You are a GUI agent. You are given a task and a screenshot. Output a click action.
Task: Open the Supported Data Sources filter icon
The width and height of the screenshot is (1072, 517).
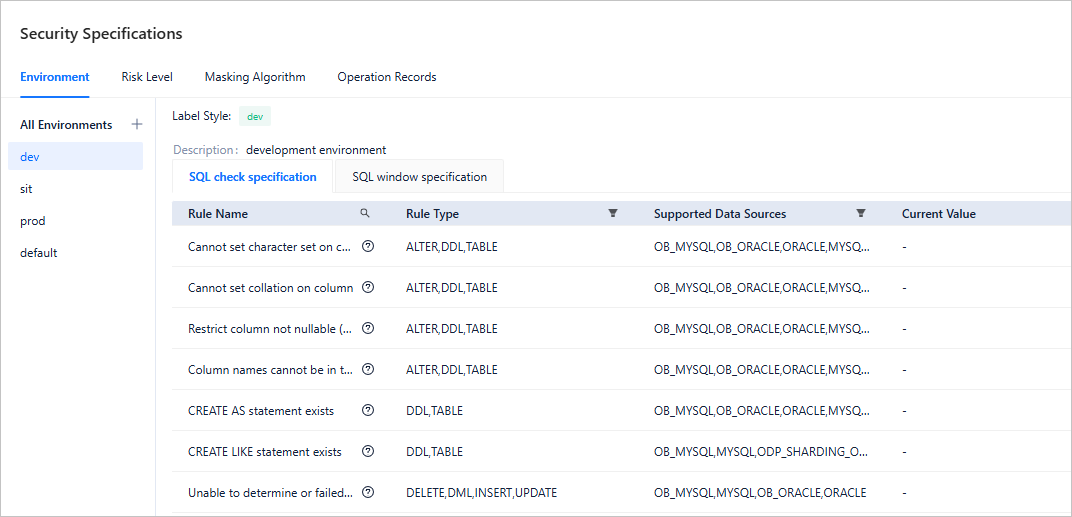pyautogui.click(x=861, y=213)
